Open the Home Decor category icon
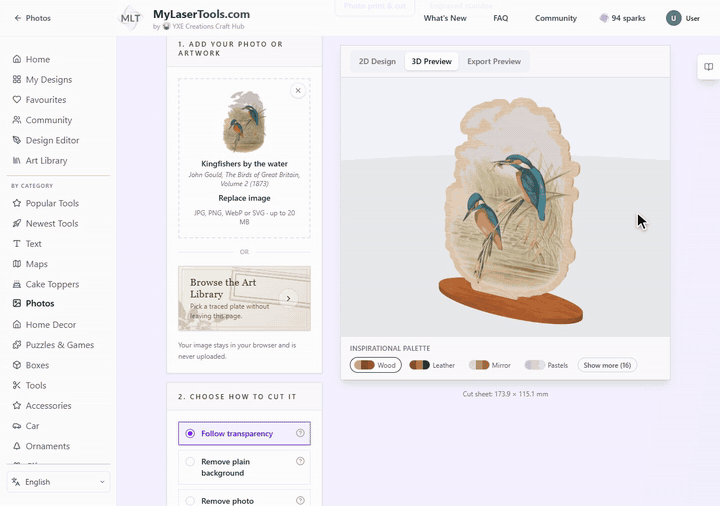Screen dimensions: 720x506 click(17, 325)
